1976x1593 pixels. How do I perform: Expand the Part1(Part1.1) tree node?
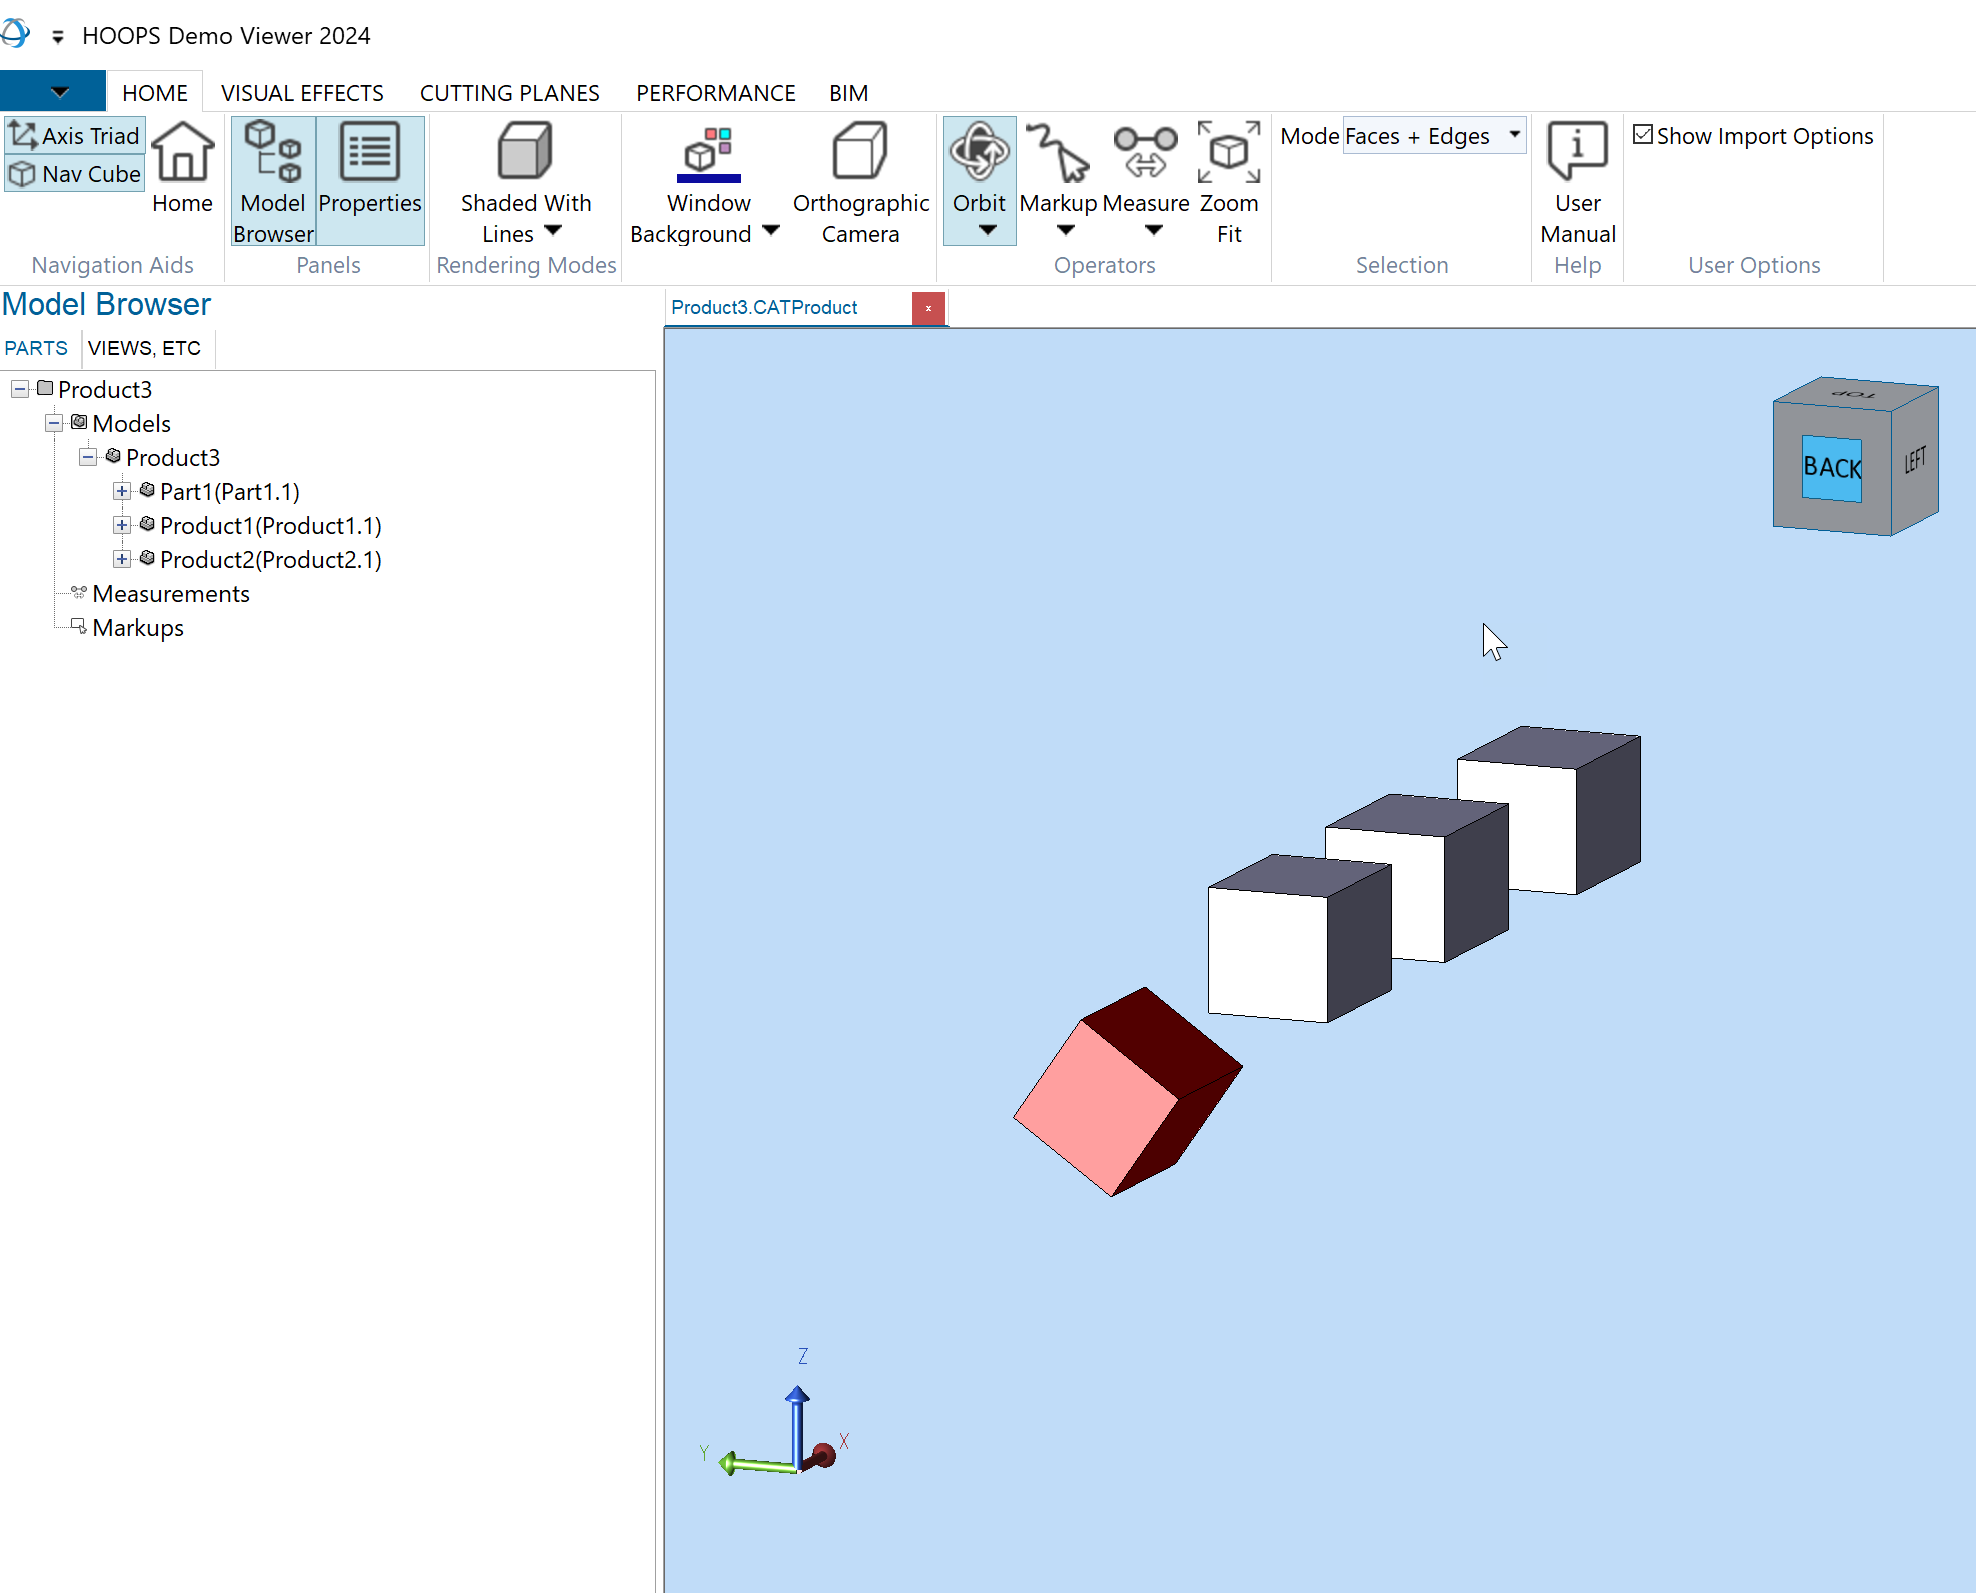[x=122, y=491]
